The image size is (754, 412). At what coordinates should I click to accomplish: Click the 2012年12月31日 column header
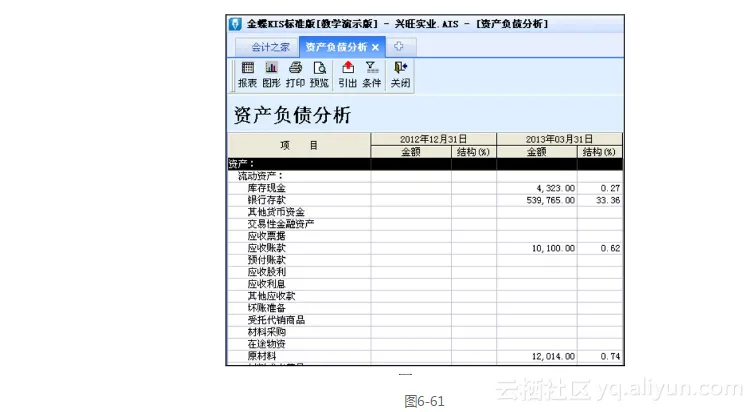pos(433,139)
